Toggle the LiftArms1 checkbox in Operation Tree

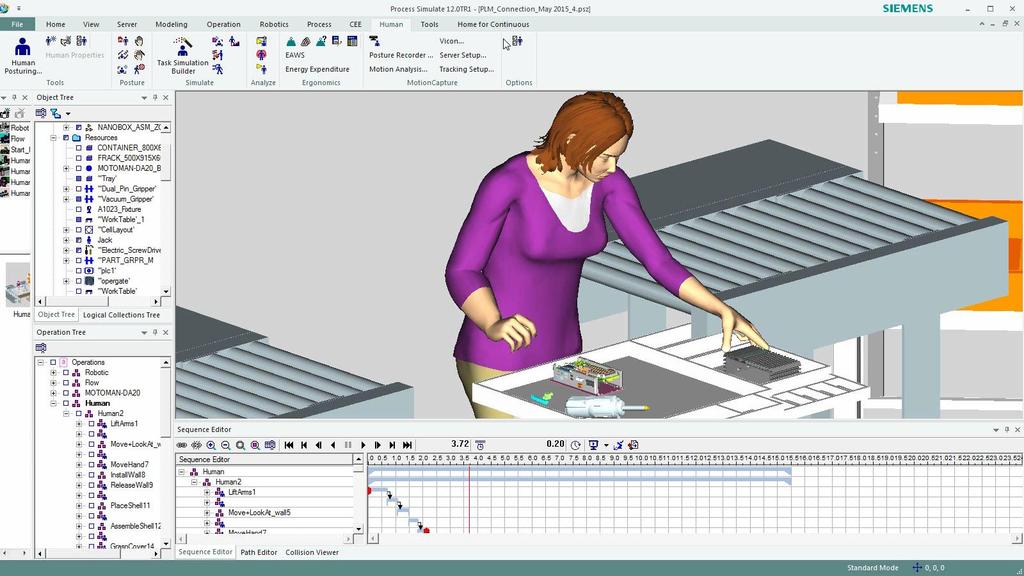tap(91, 424)
